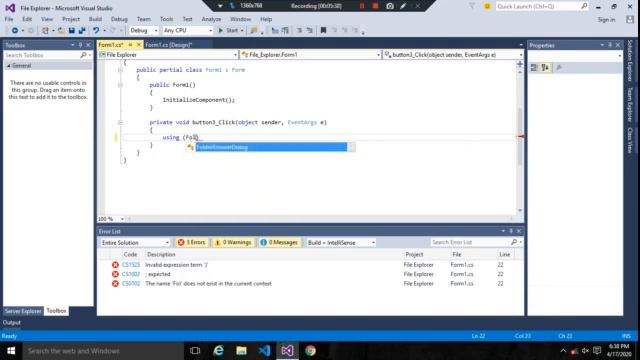Open the button3_Click member dropdown

tap(453, 55)
